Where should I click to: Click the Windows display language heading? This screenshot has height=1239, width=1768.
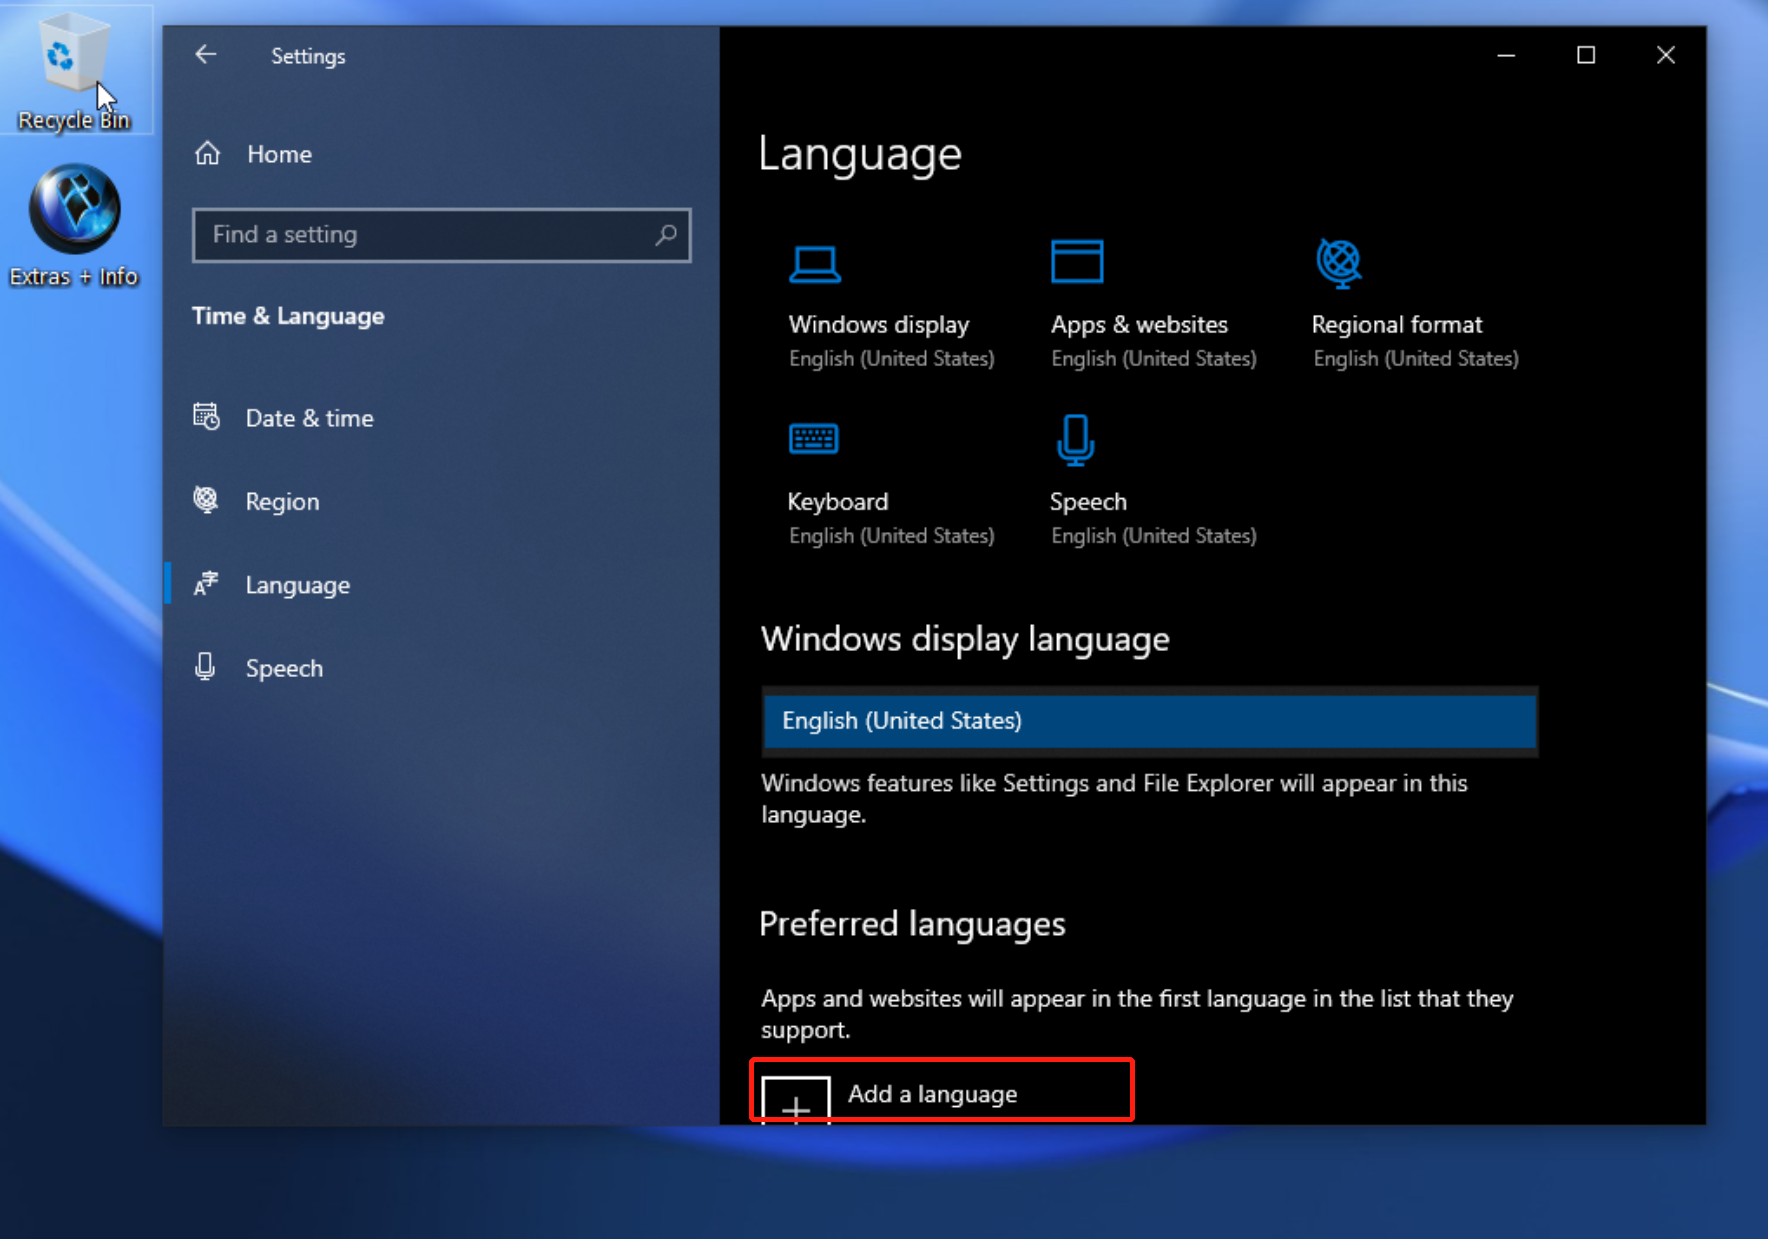965,640
